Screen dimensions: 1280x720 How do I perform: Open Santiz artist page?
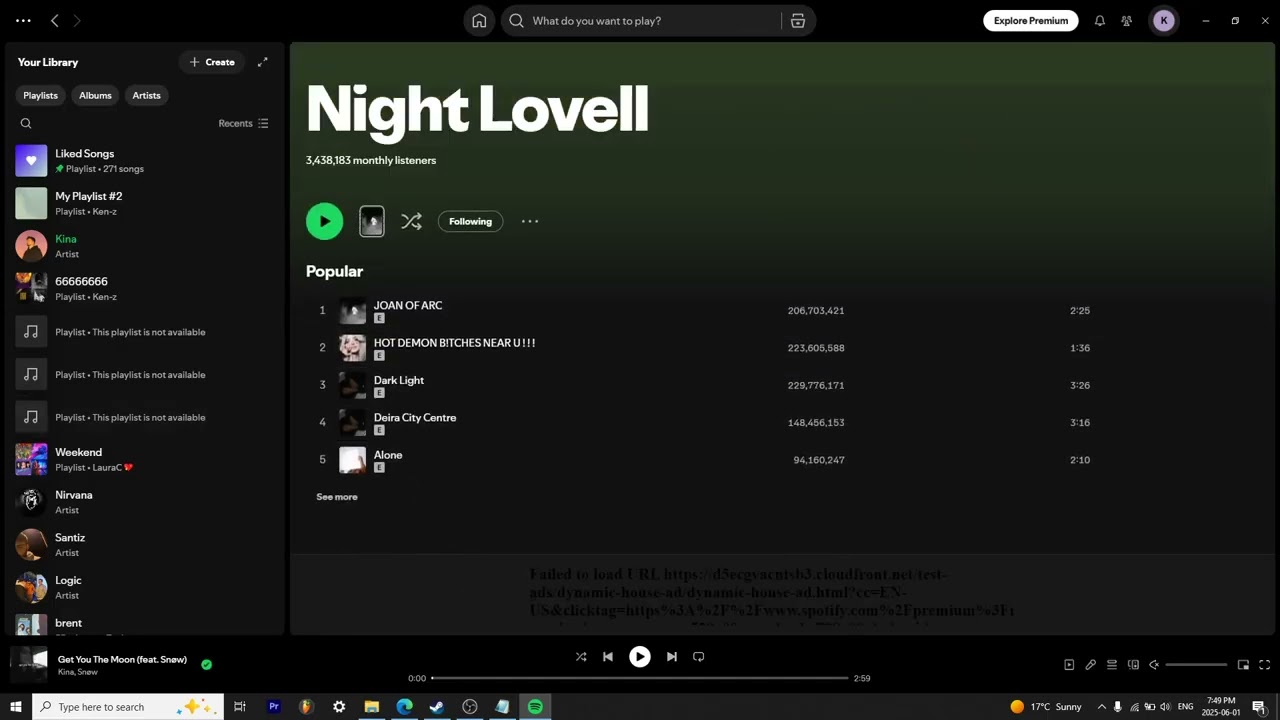click(x=145, y=545)
